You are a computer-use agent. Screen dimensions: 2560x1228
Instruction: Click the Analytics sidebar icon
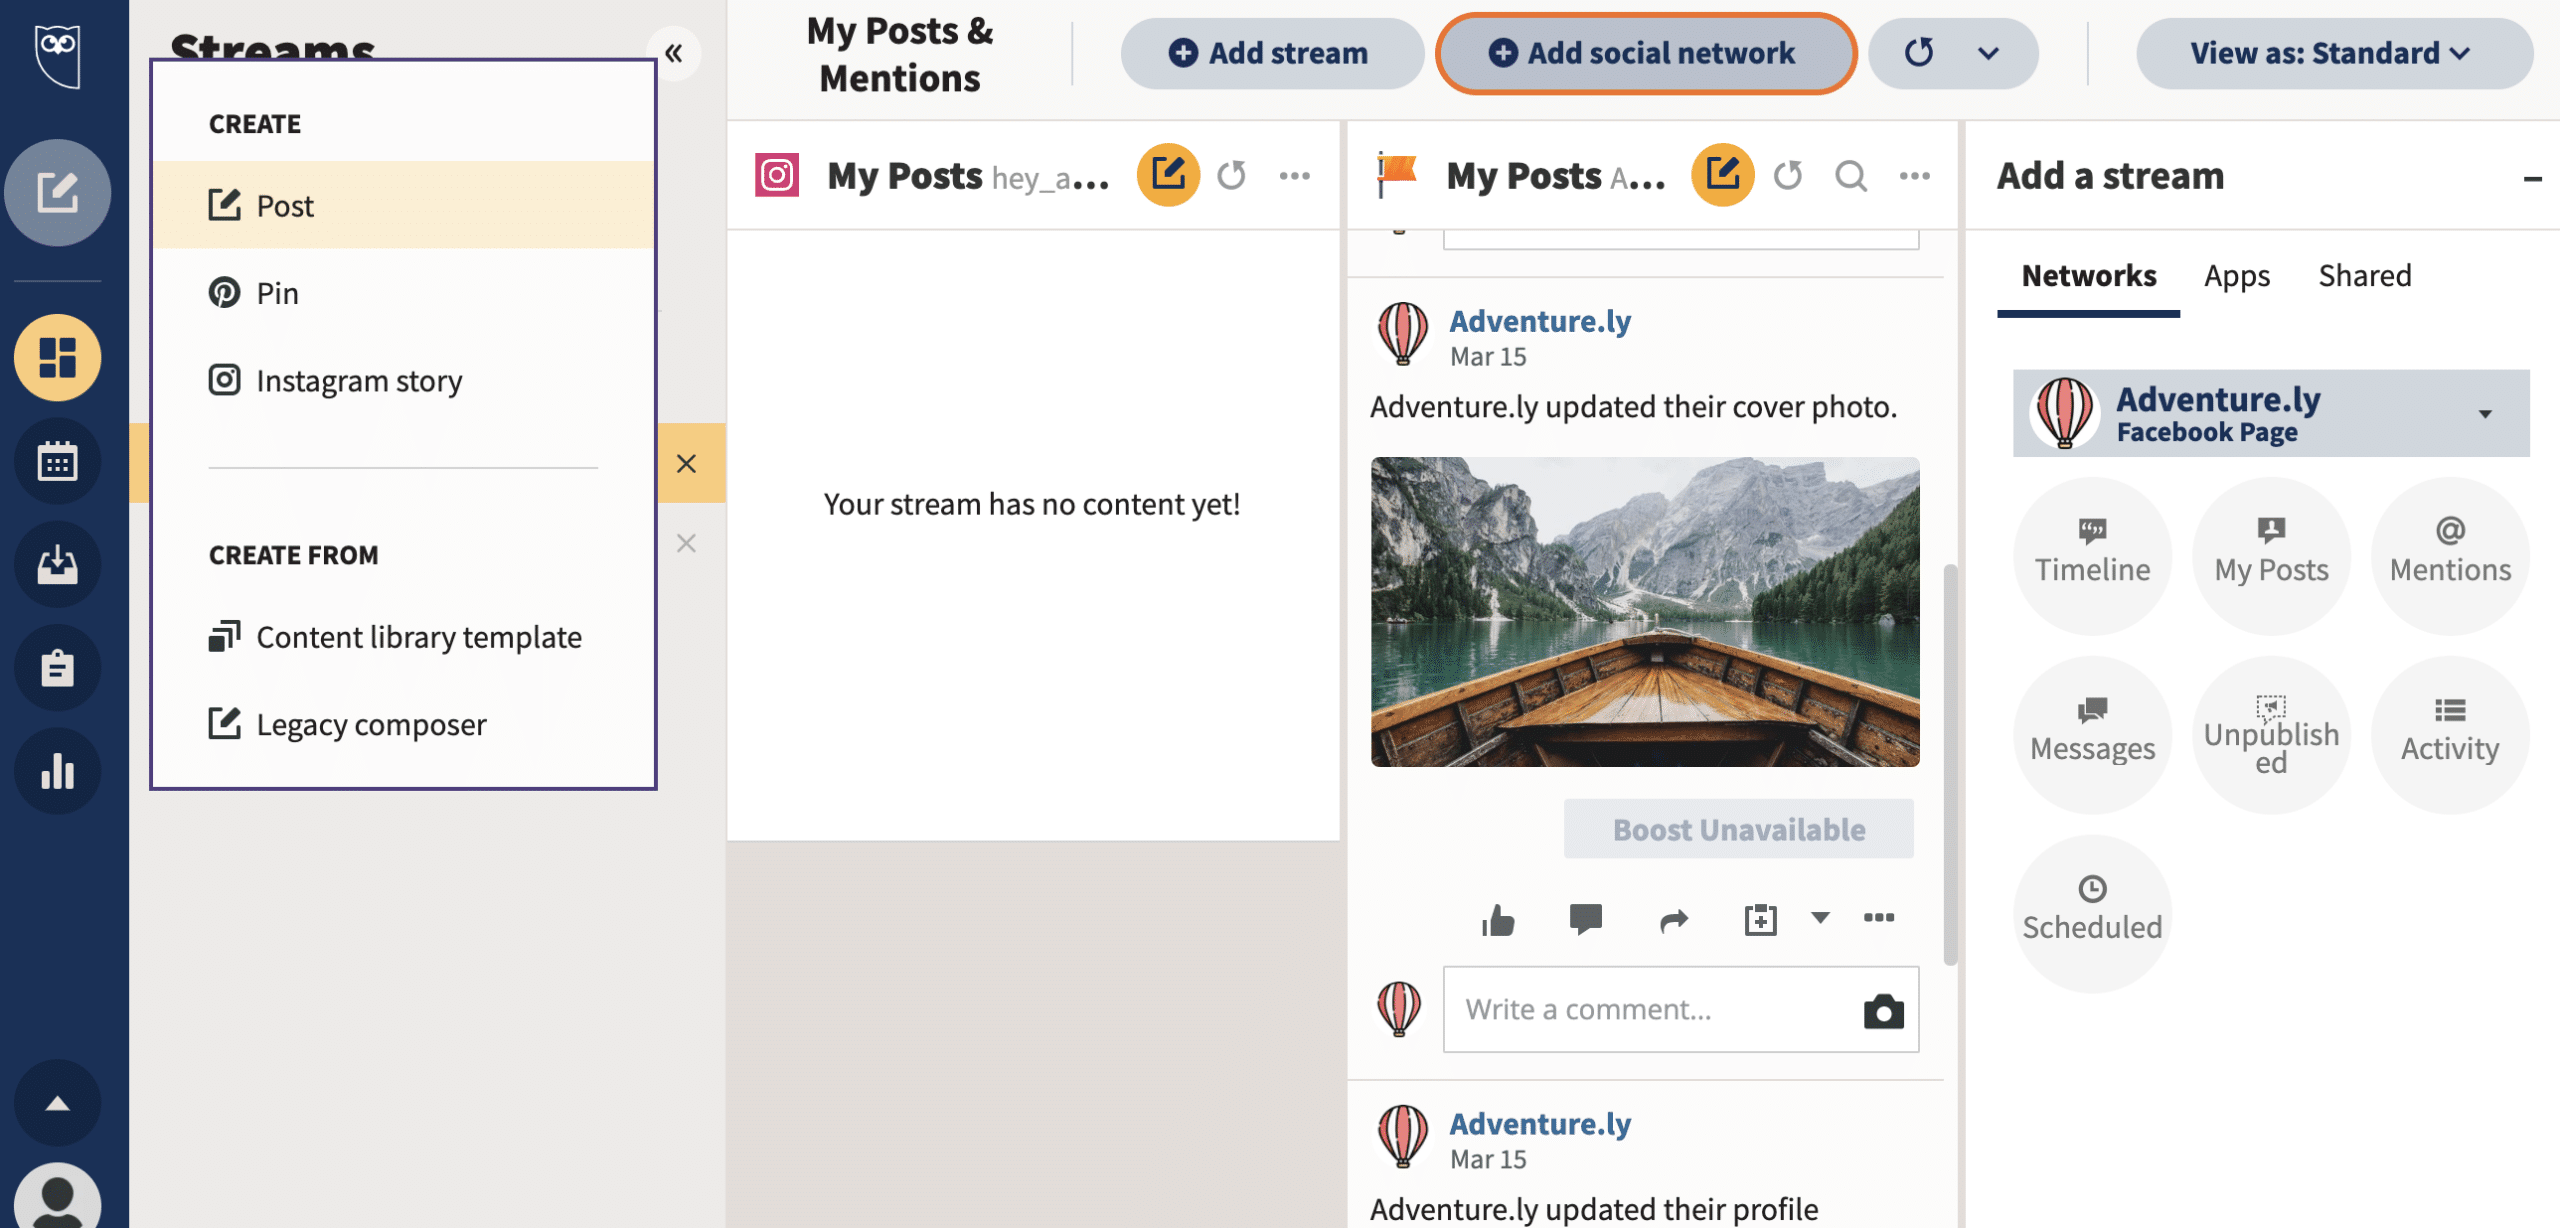pos(57,769)
